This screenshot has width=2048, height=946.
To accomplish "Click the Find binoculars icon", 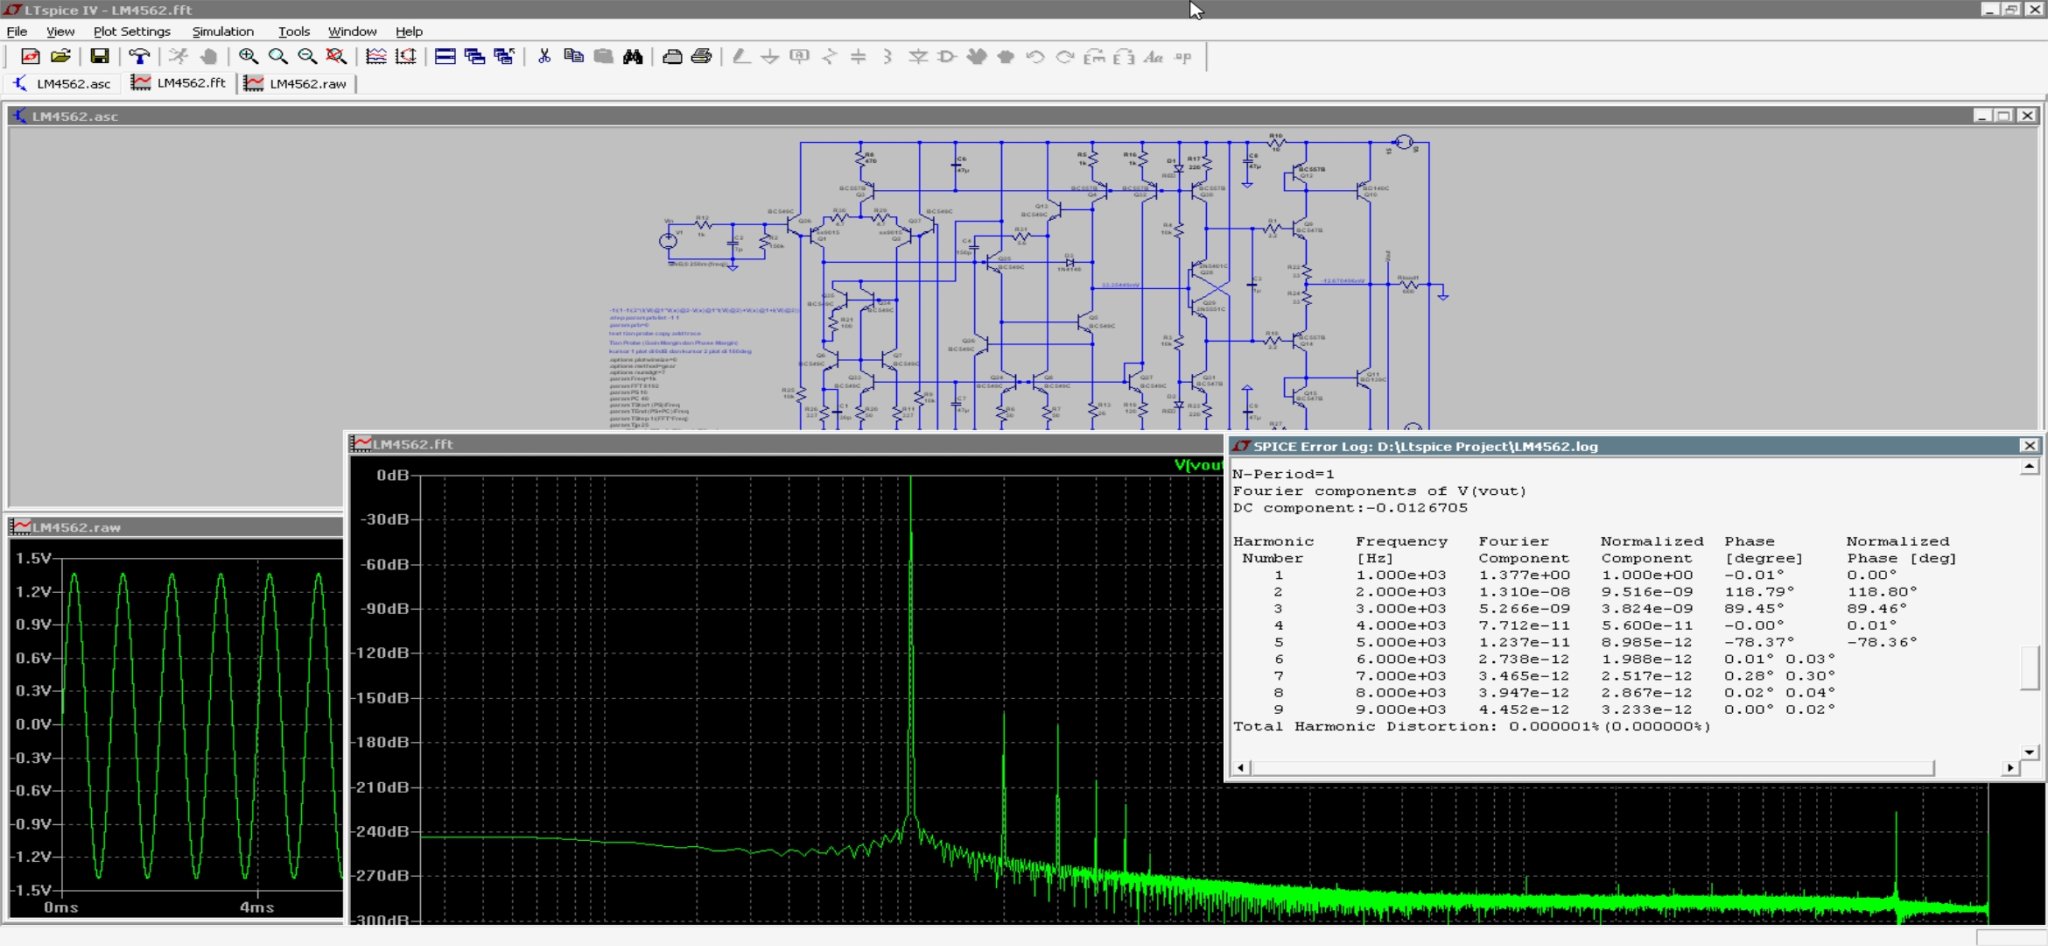I will click(x=632, y=57).
